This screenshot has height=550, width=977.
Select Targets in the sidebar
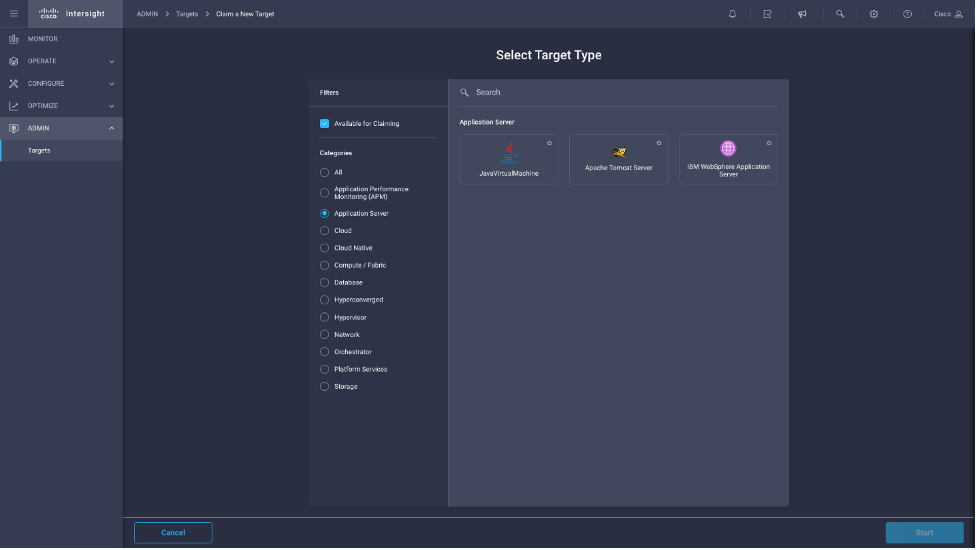click(39, 151)
